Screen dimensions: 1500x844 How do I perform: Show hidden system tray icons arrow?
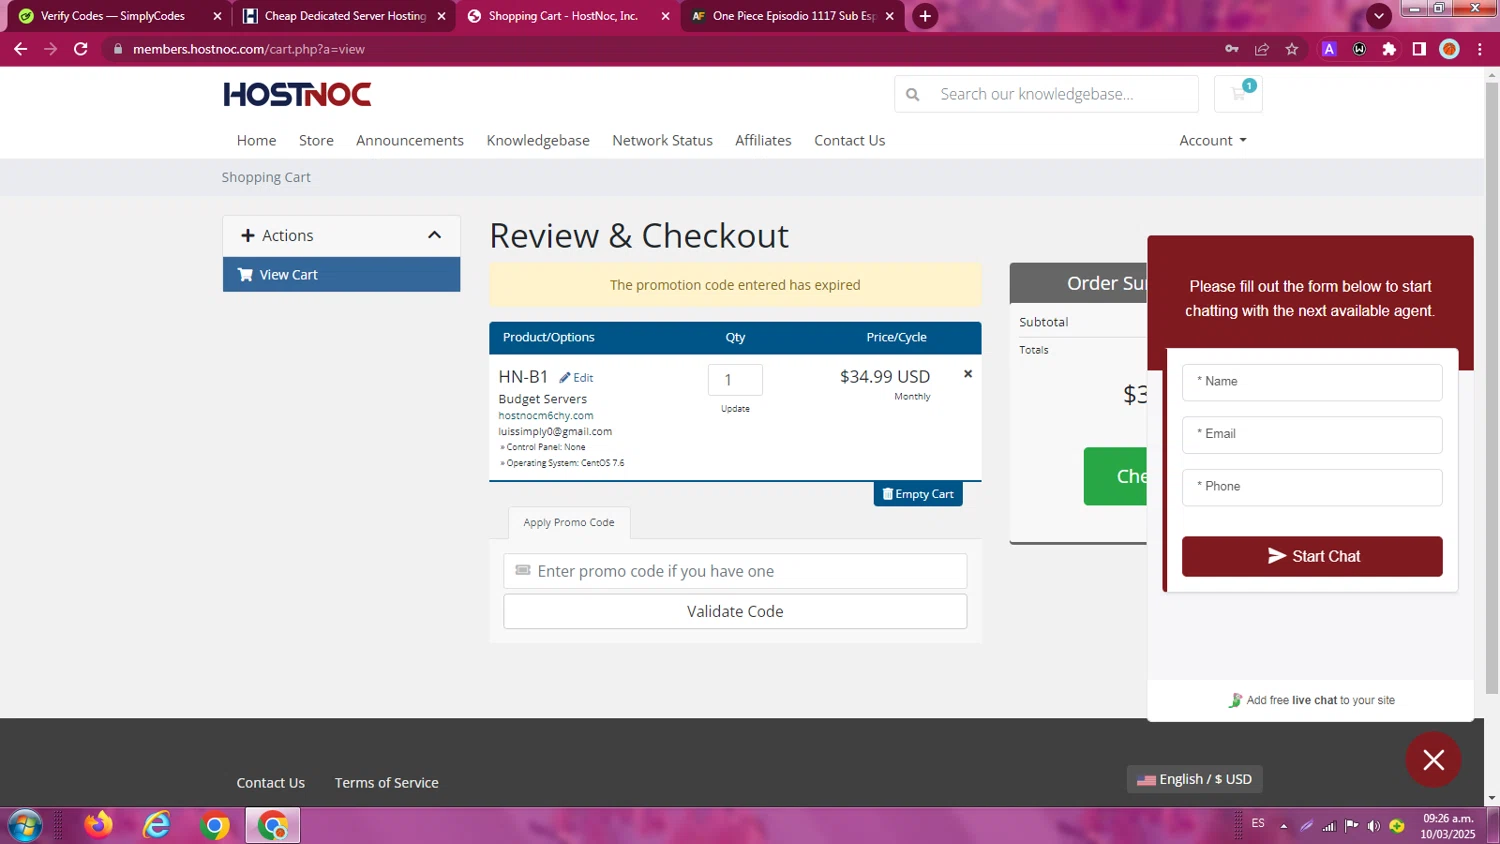(x=1283, y=826)
